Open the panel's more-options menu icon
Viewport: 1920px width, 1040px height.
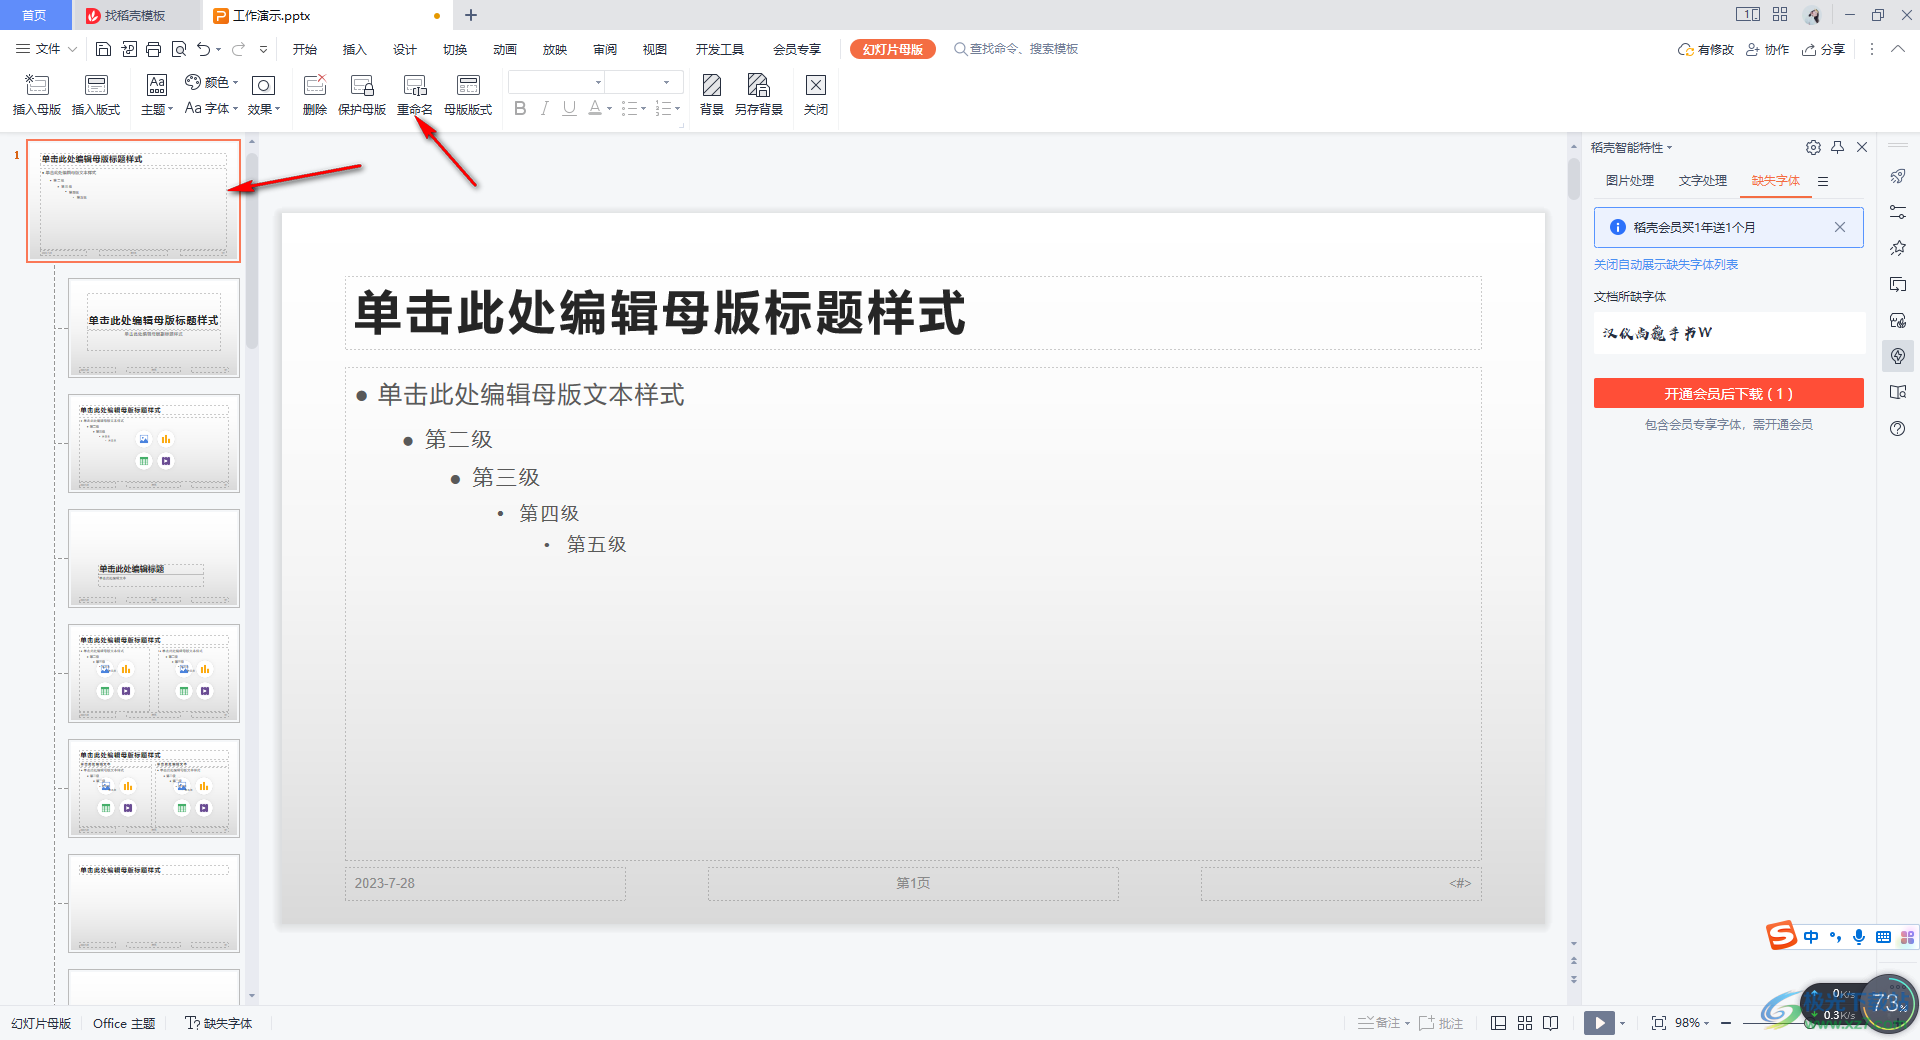pos(1823,181)
